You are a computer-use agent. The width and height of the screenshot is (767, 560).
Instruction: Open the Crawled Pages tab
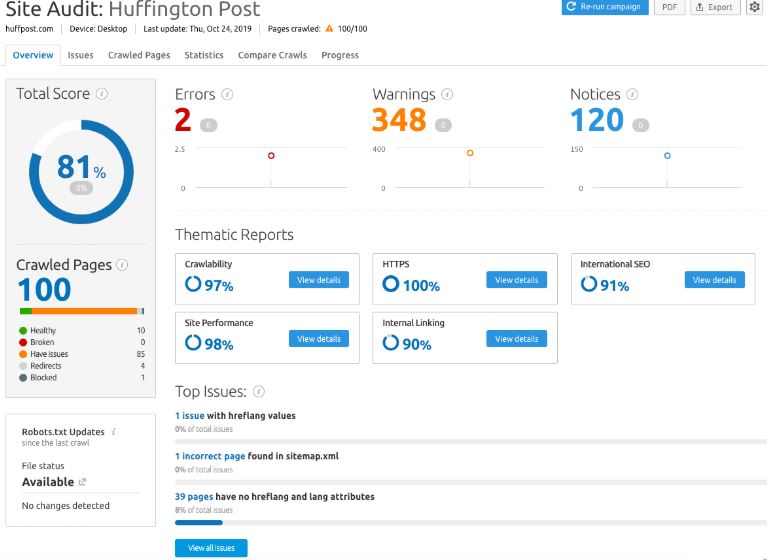click(x=139, y=55)
